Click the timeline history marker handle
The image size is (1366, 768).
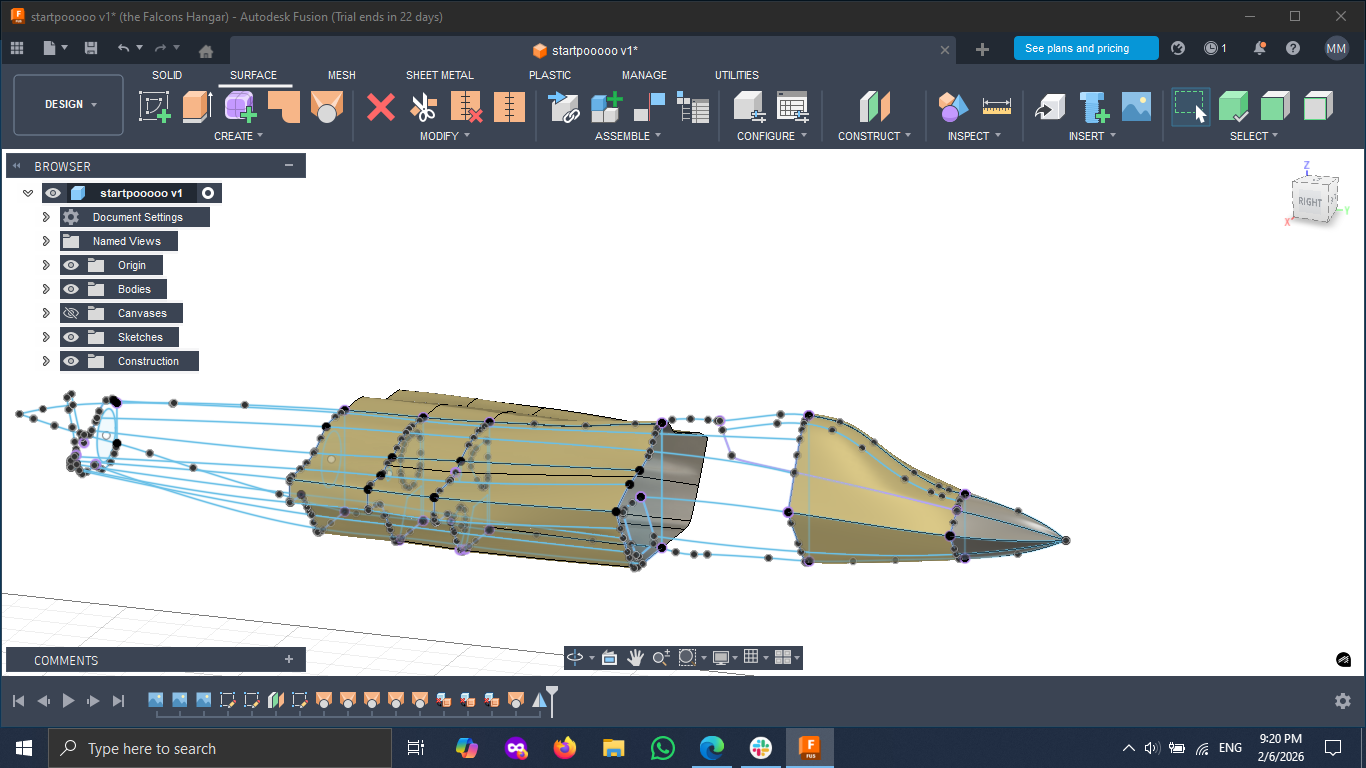pyautogui.click(x=551, y=699)
